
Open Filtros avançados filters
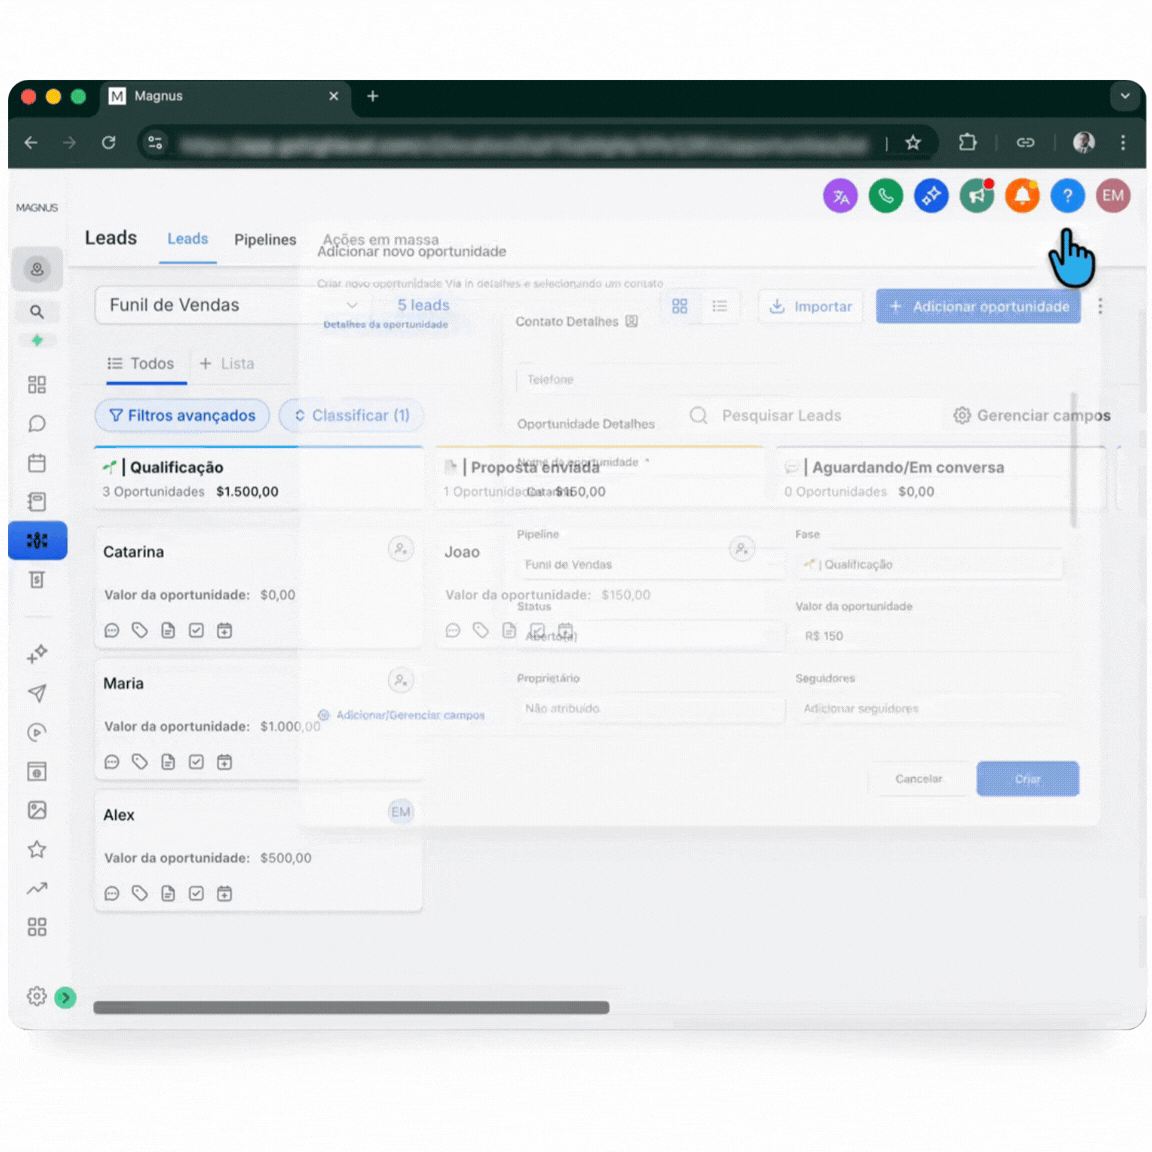coord(182,416)
